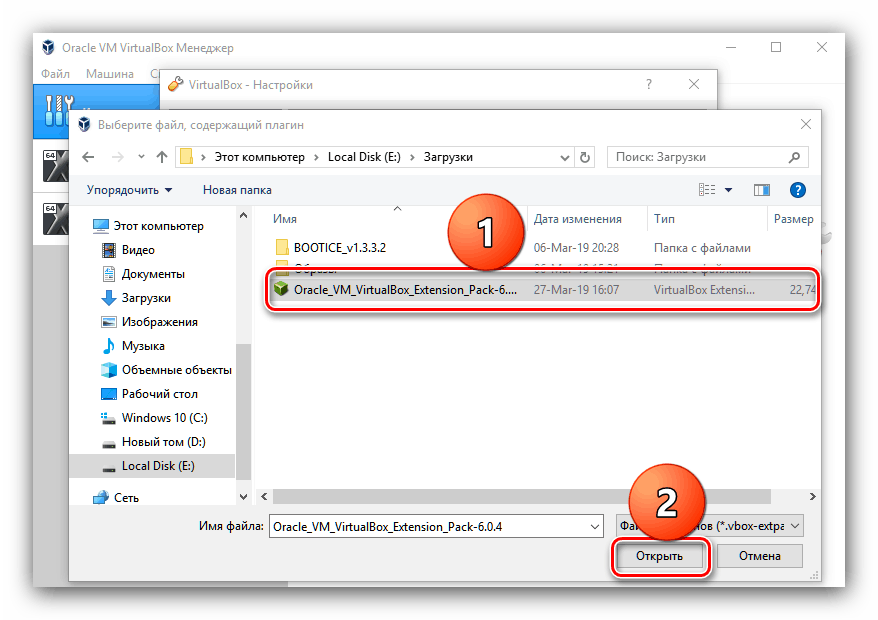Open the Изображения folder
The image size is (878, 620).
coord(150,322)
